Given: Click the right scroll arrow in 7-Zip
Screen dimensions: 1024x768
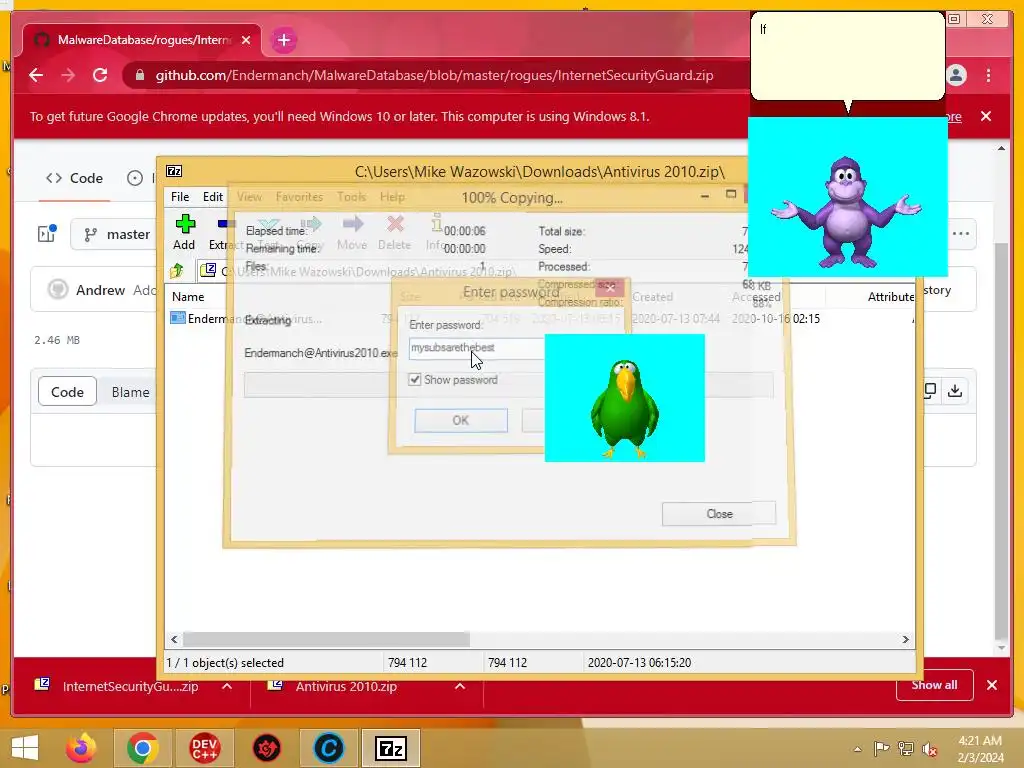Looking at the screenshot, I should [x=905, y=639].
